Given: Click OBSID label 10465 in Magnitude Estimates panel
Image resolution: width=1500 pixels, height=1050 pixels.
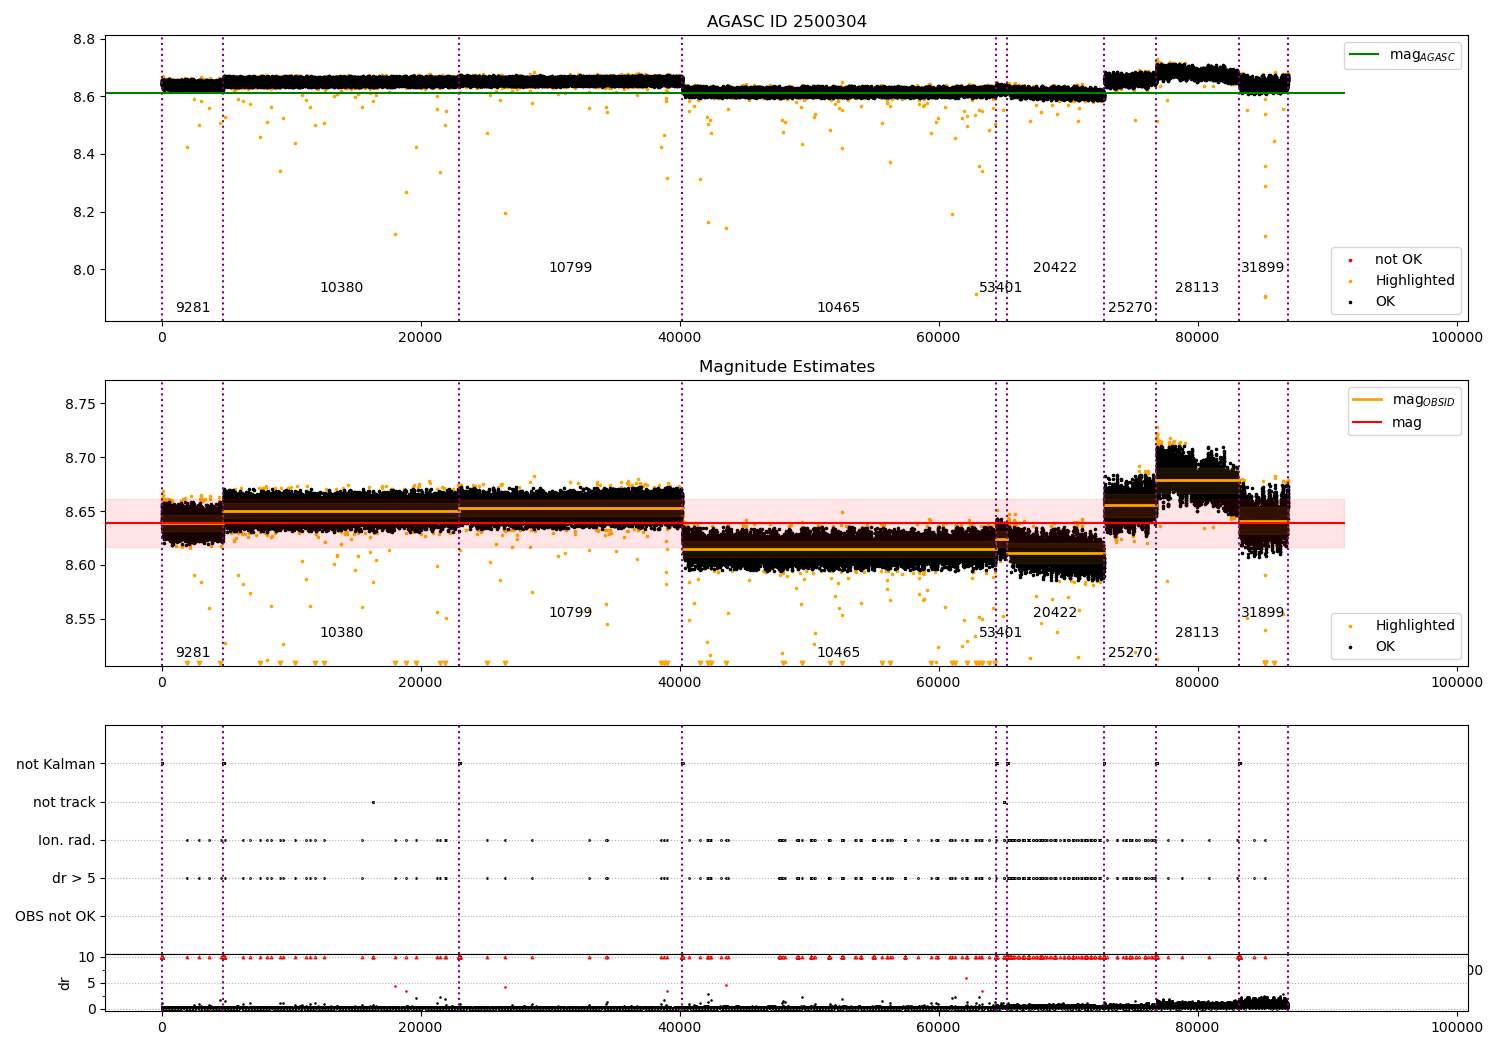Looking at the screenshot, I should (x=838, y=653).
